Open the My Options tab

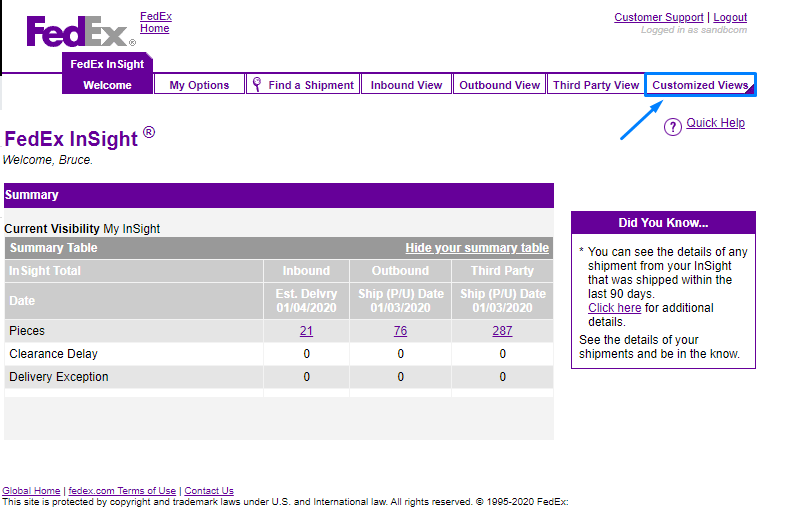(199, 85)
